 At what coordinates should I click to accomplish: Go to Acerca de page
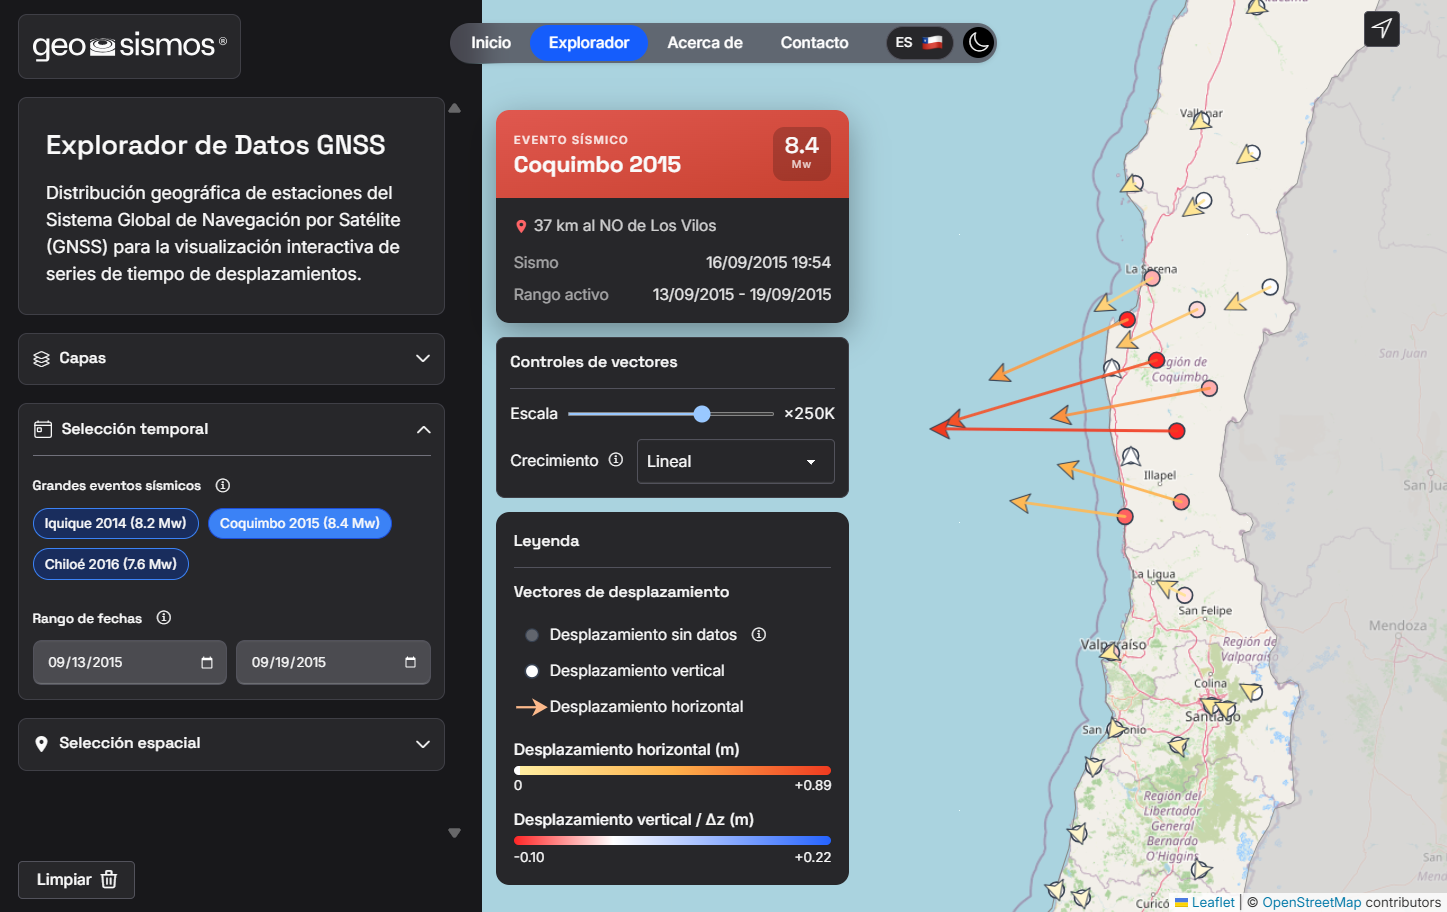(x=705, y=43)
